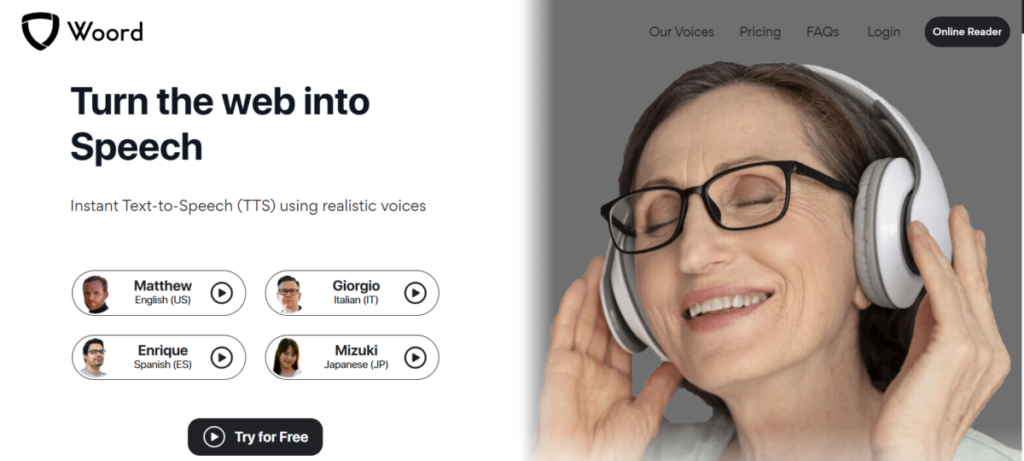Open the Our Voices menu item
Screen dimensions: 1024x461
click(681, 32)
